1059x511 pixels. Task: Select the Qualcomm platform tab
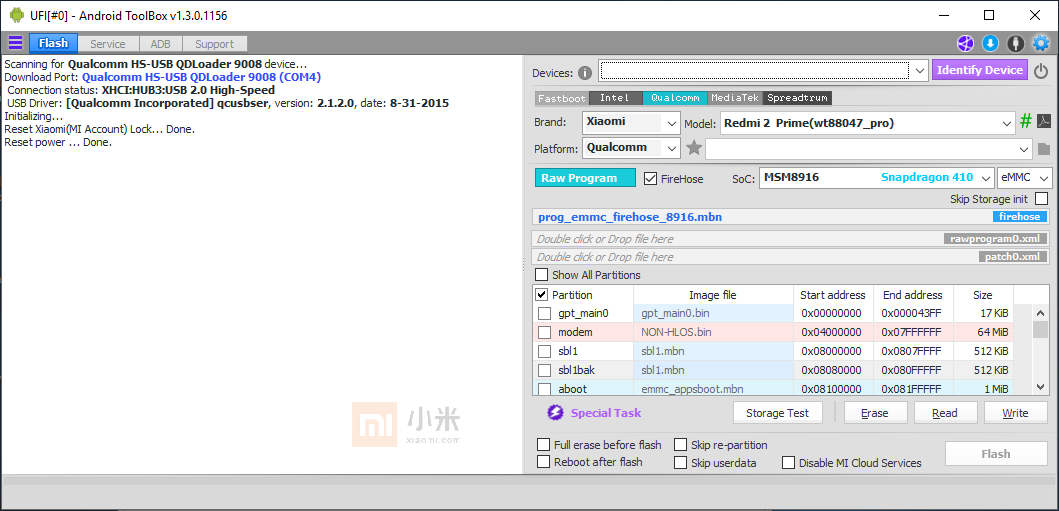click(x=675, y=98)
